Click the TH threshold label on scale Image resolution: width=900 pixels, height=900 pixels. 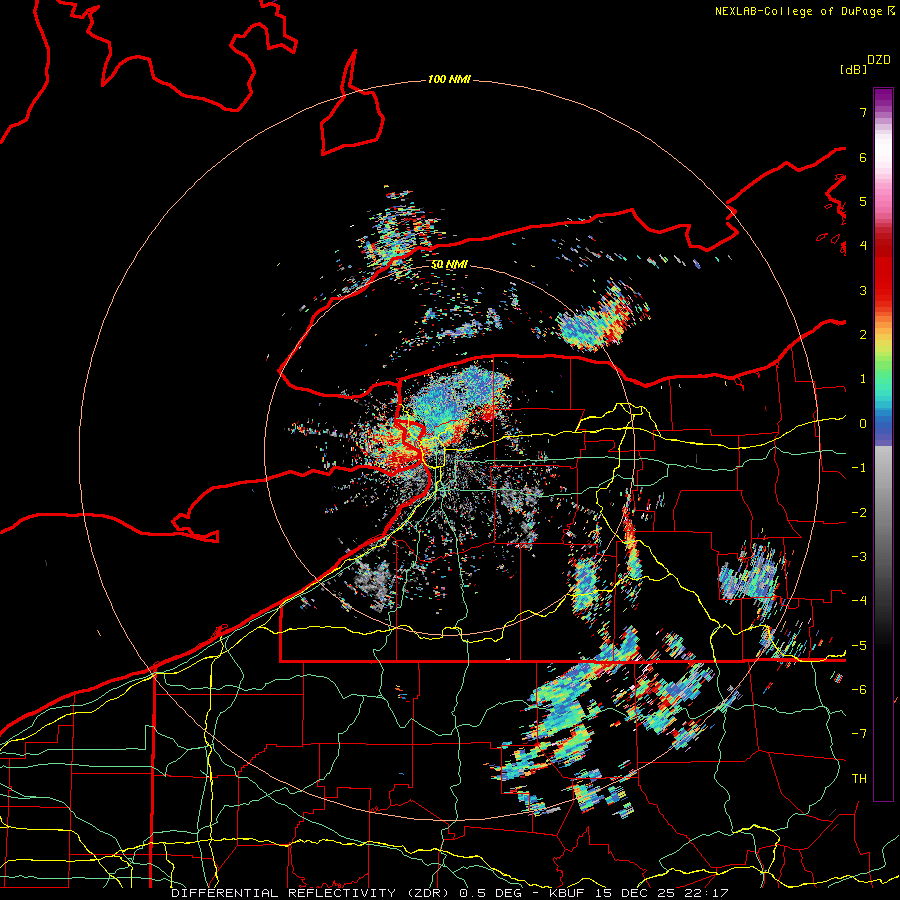click(x=859, y=779)
